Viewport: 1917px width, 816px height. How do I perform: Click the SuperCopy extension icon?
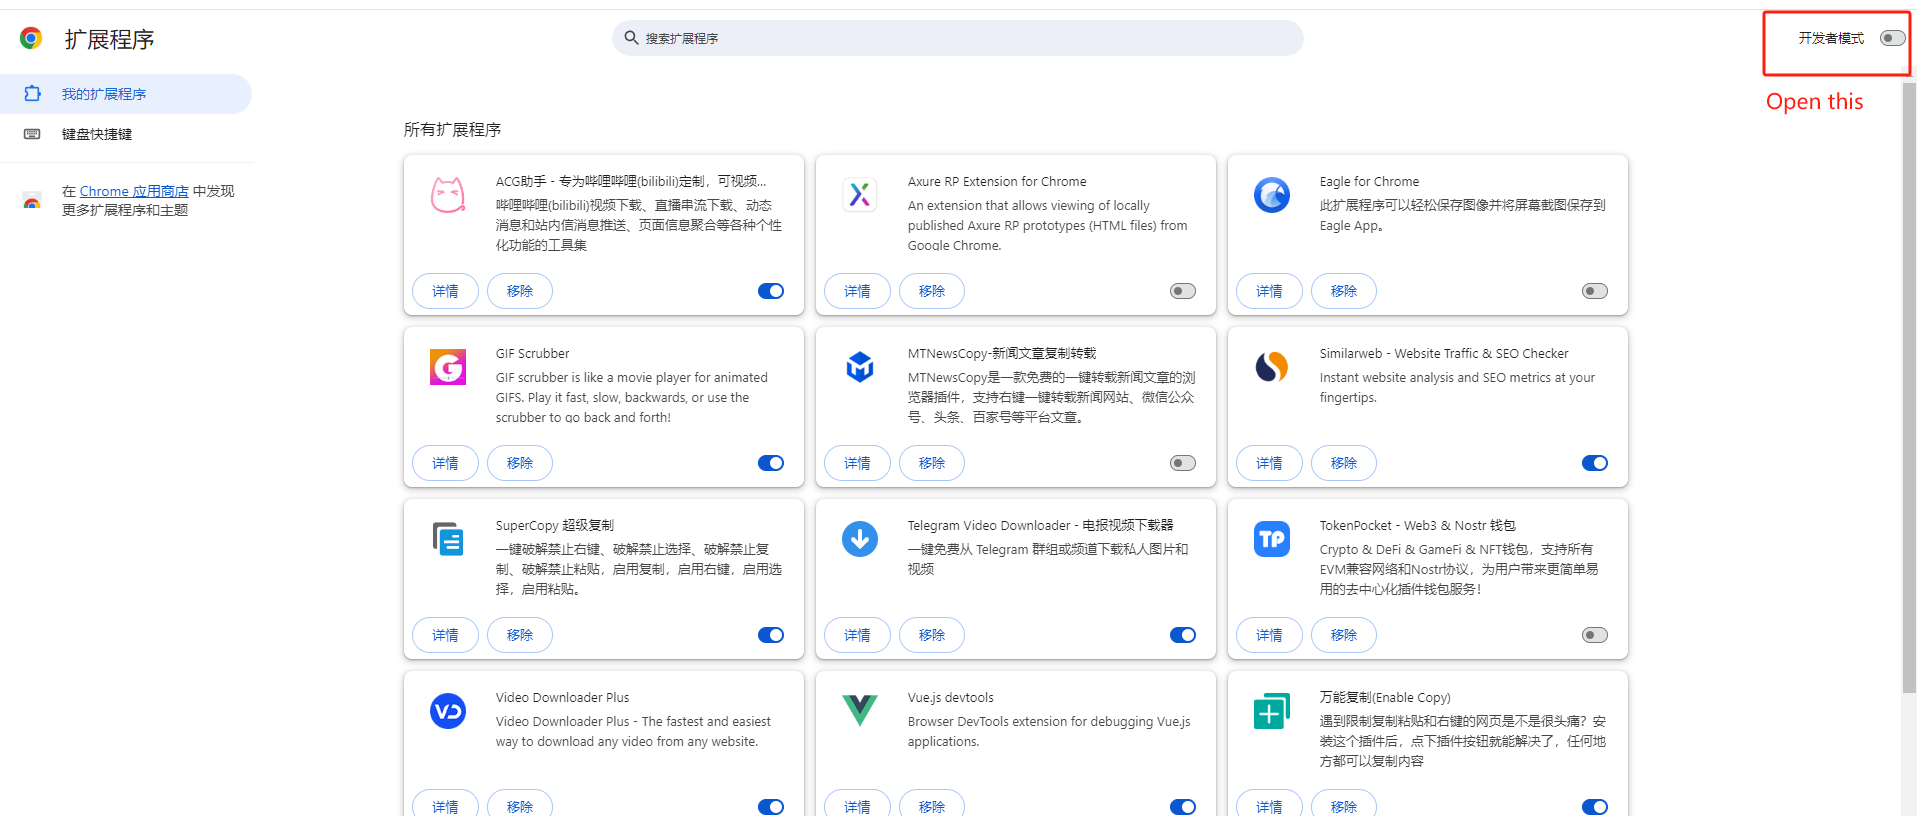click(448, 539)
